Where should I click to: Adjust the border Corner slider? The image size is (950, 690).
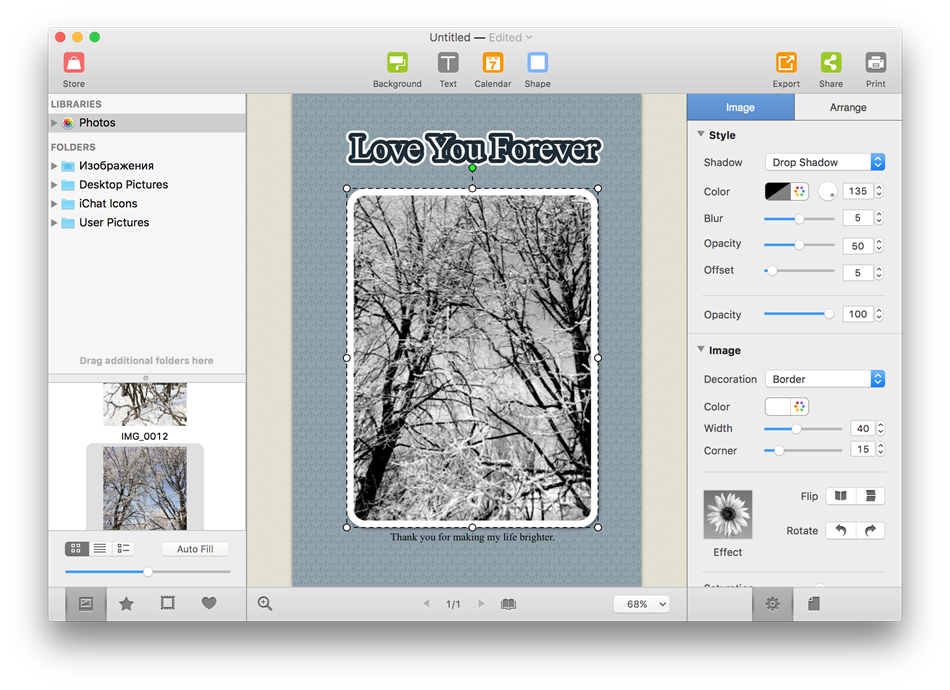point(803,451)
